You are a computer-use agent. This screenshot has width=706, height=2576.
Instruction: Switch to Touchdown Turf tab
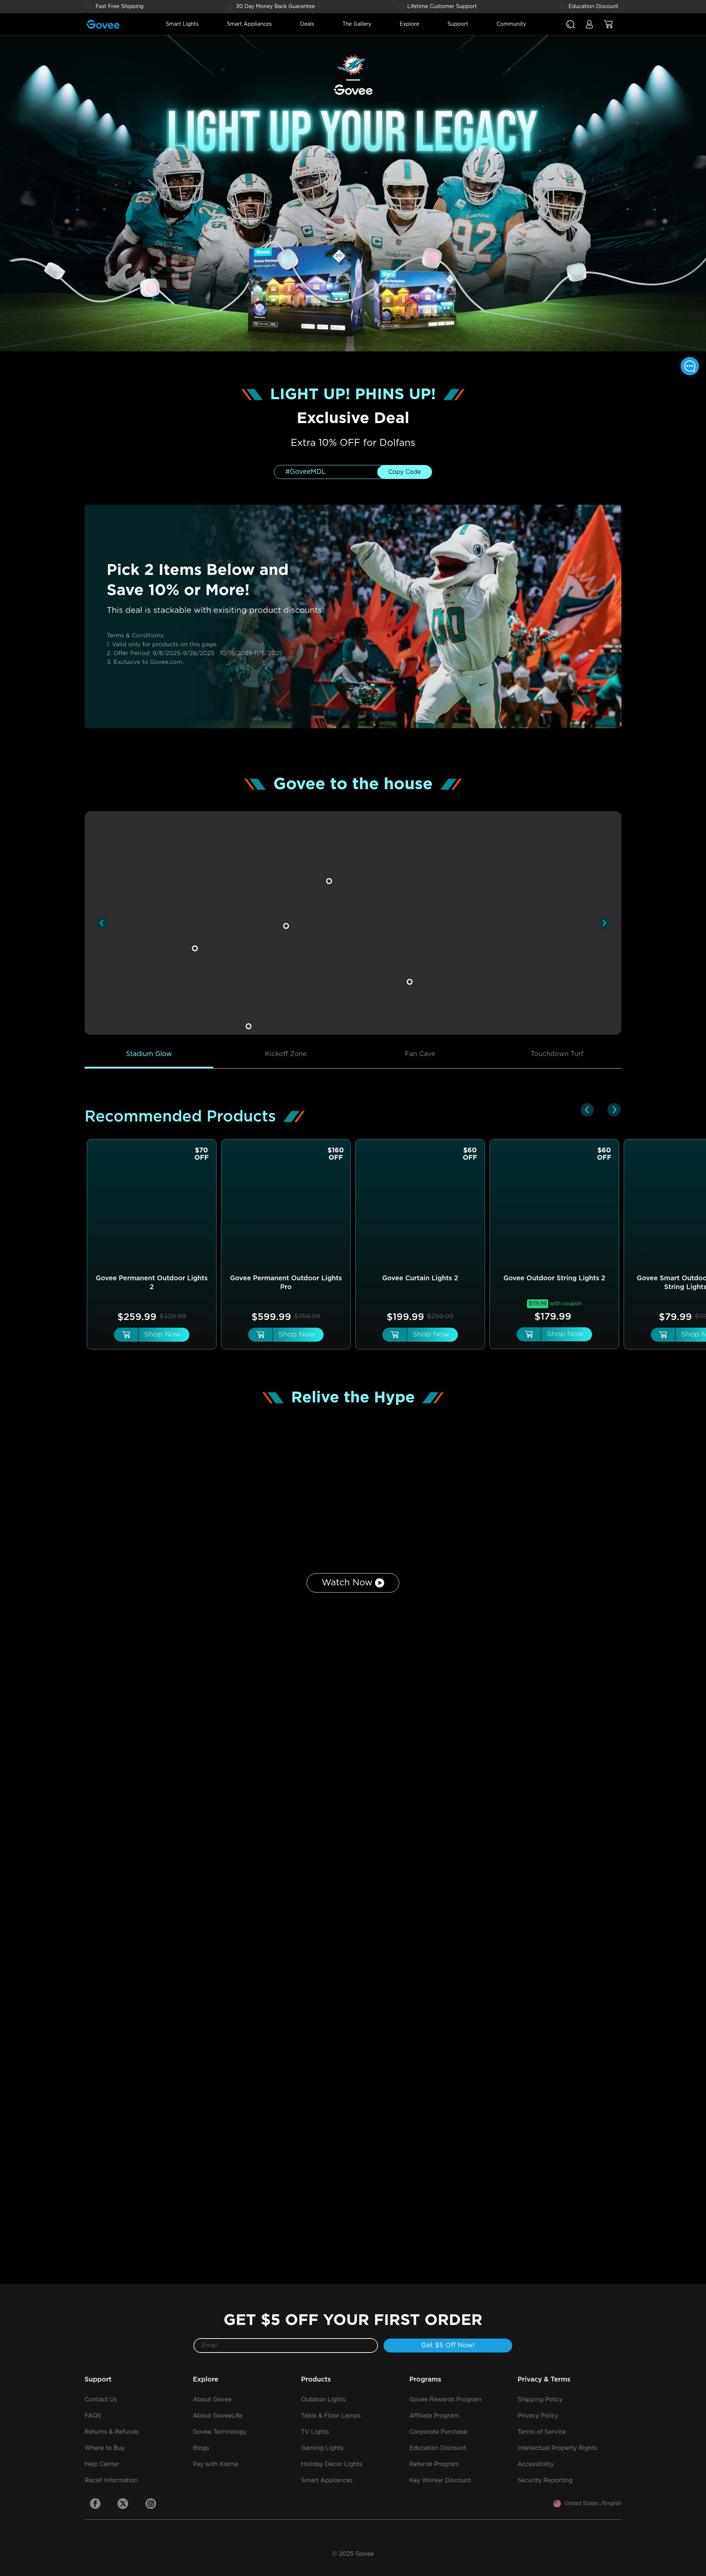pyautogui.click(x=557, y=1054)
